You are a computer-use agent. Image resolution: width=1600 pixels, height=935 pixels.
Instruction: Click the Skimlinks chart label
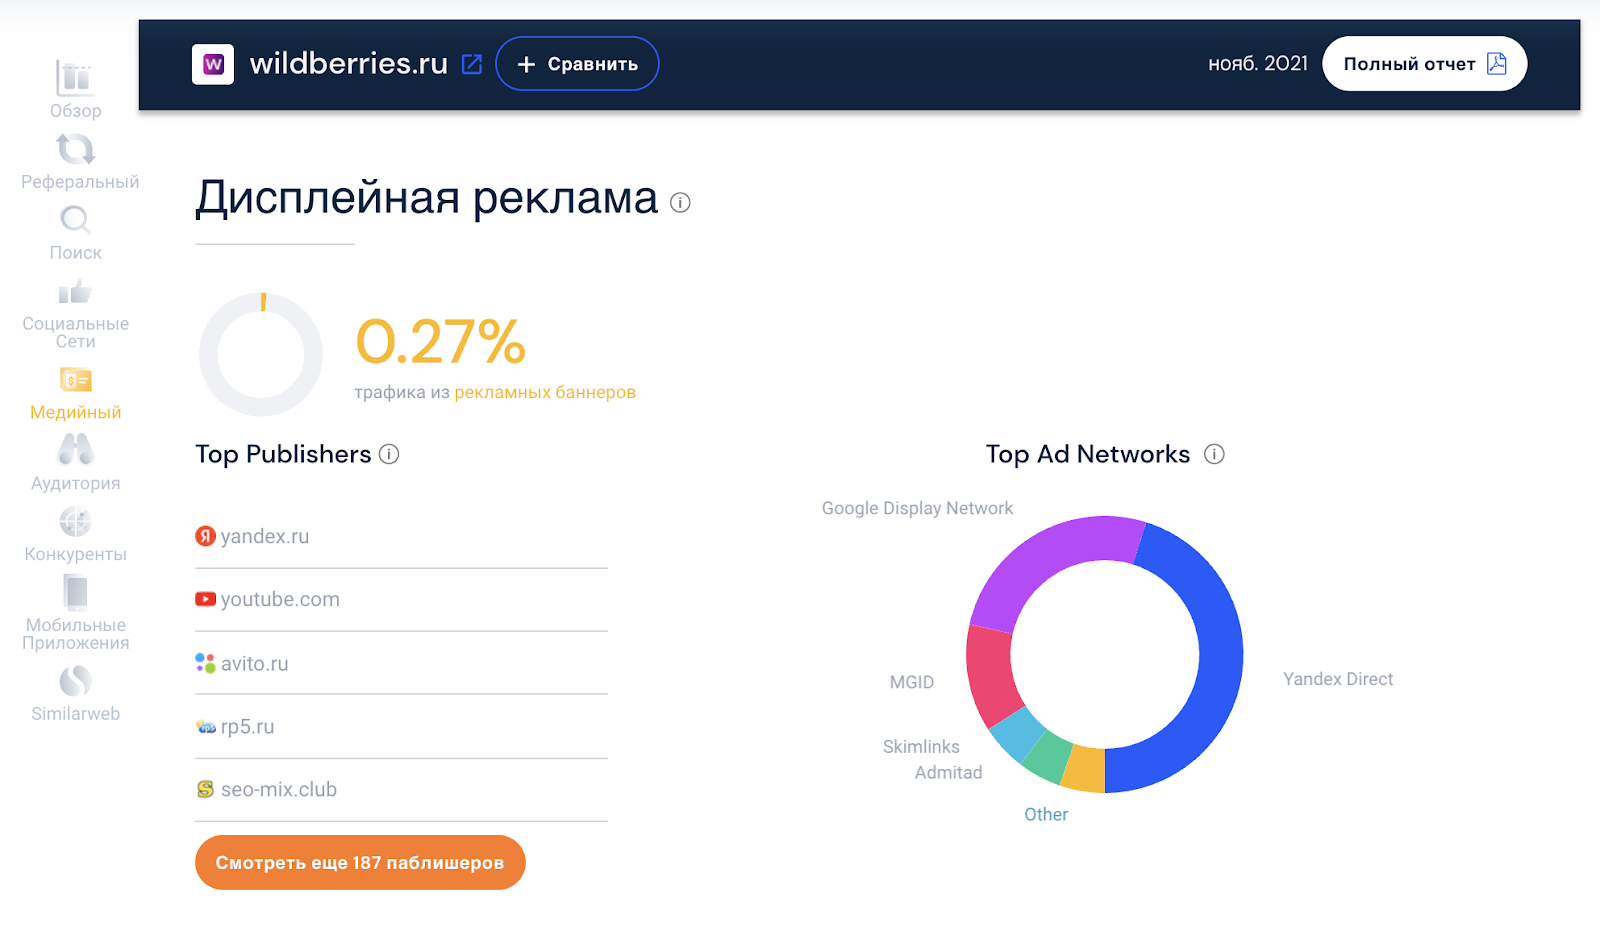click(x=921, y=747)
